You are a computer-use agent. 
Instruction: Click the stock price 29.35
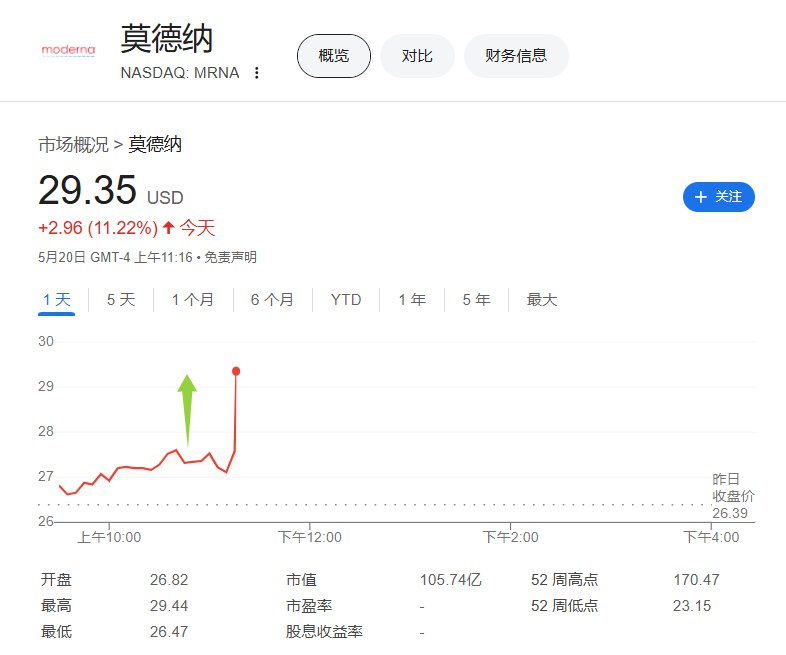point(88,190)
